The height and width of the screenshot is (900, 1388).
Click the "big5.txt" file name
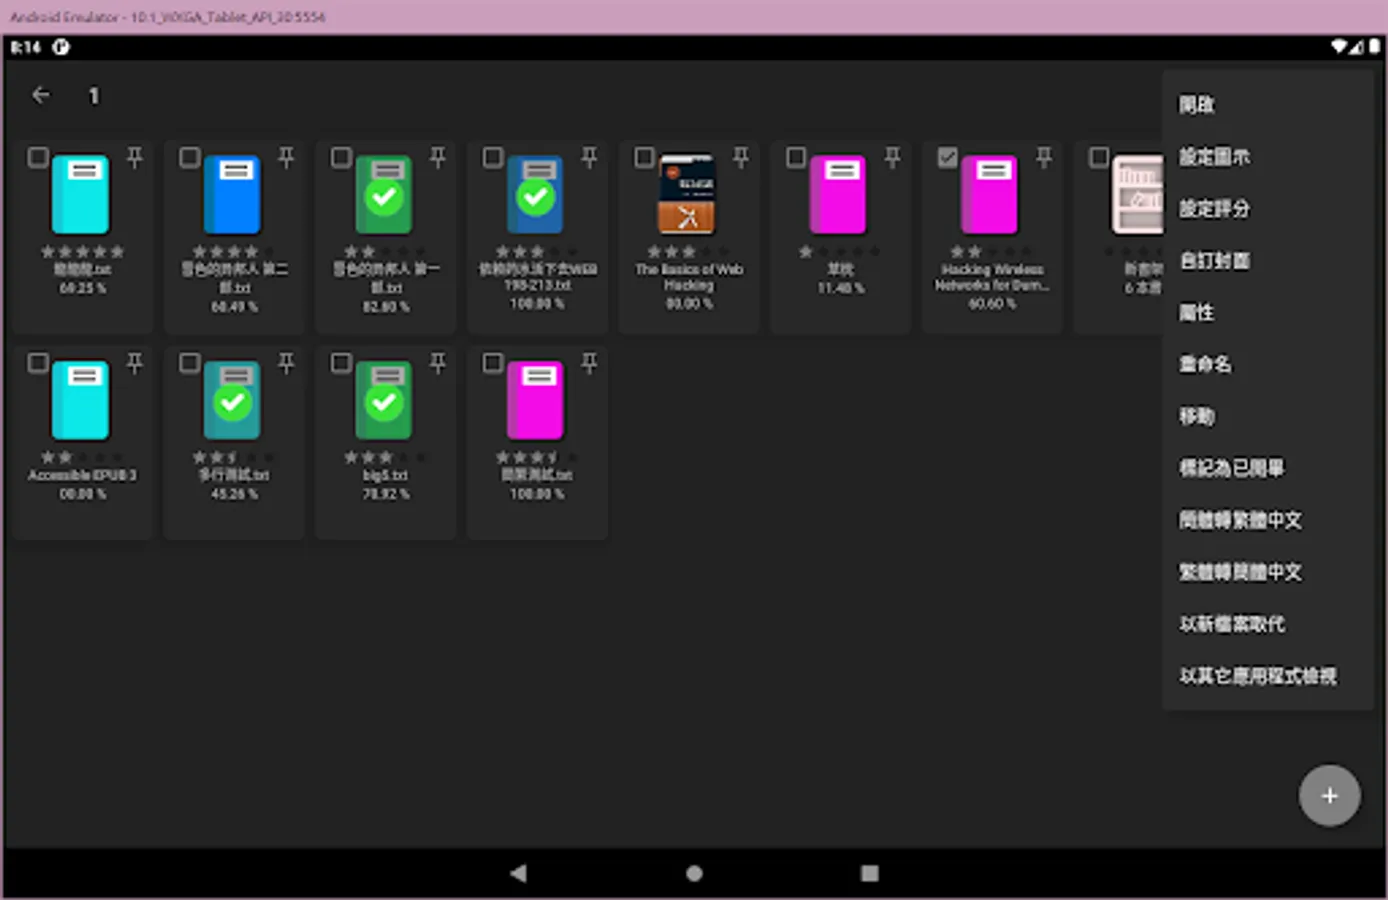tap(385, 475)
